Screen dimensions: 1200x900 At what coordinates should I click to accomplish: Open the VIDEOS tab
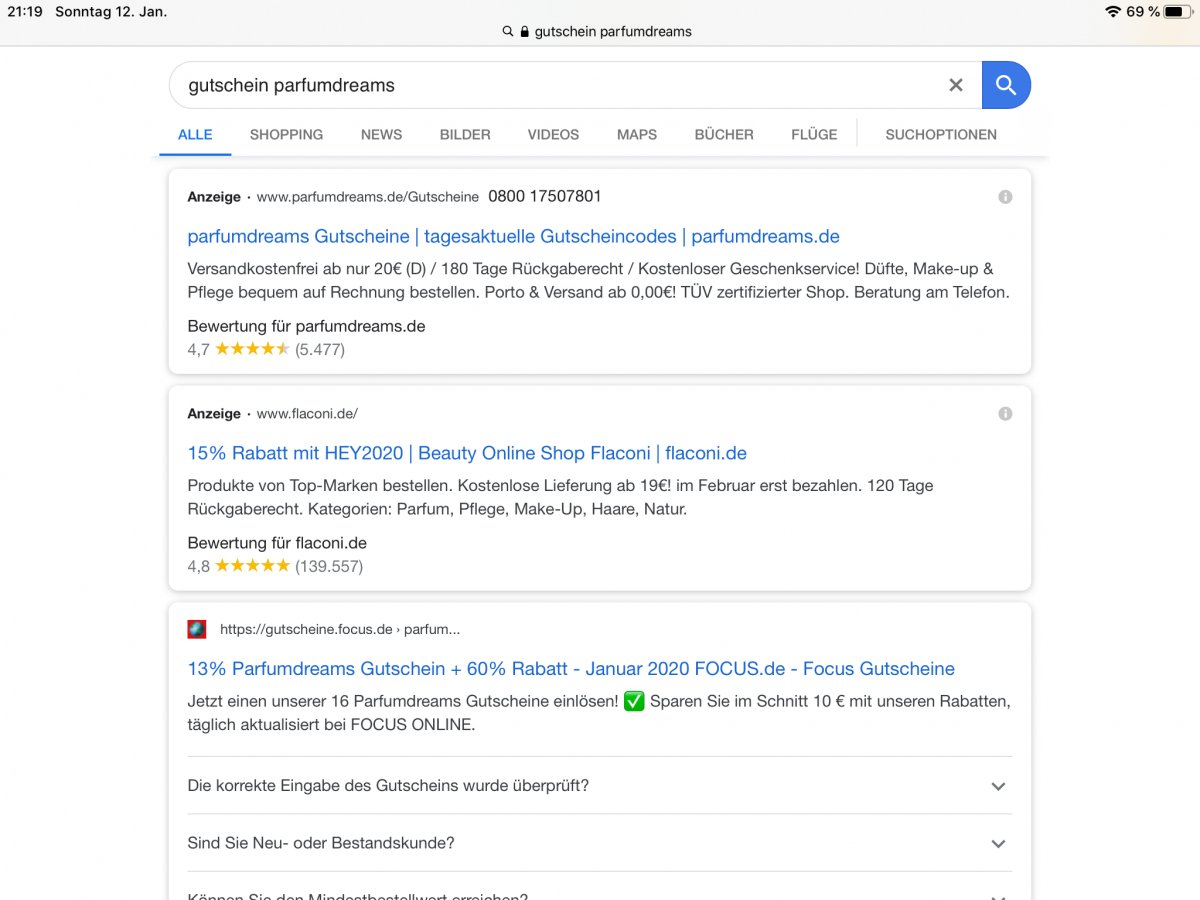pyautogui.click(x=553, y=135)
